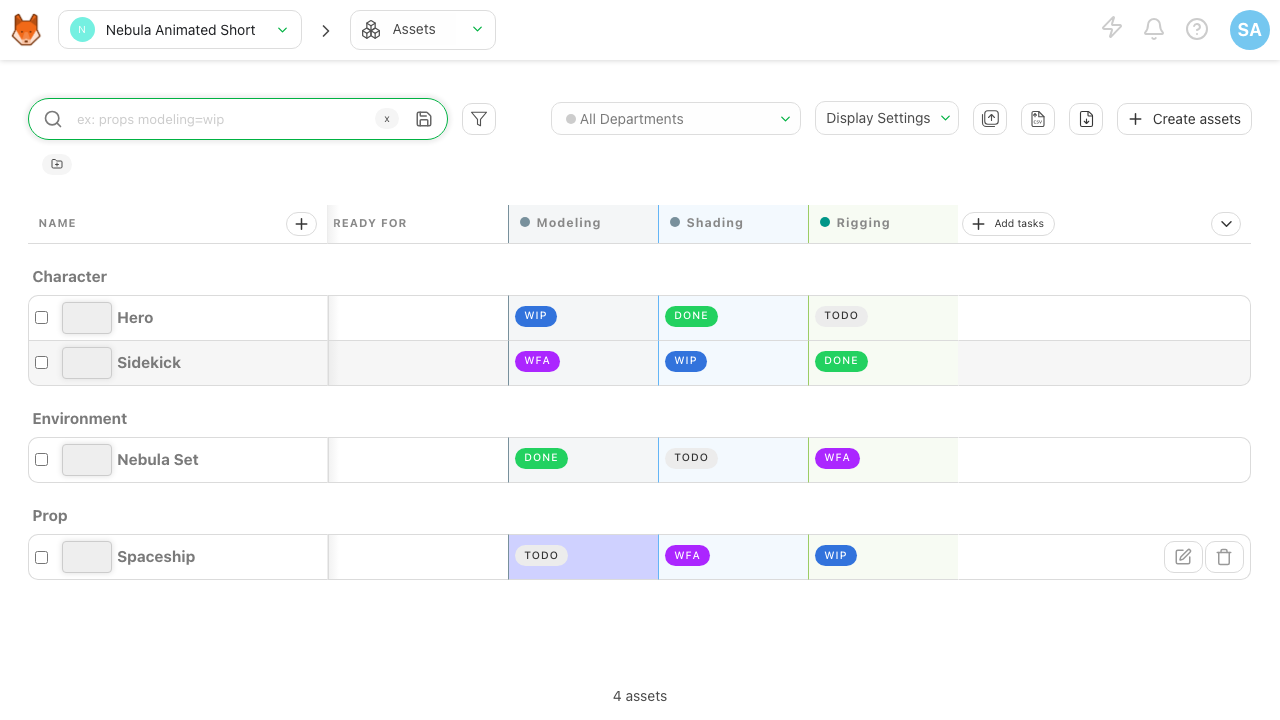Select the Hero asset checkbox
Screen dimensions: 1280x720
pyautogui.click(x=42, y=318)
